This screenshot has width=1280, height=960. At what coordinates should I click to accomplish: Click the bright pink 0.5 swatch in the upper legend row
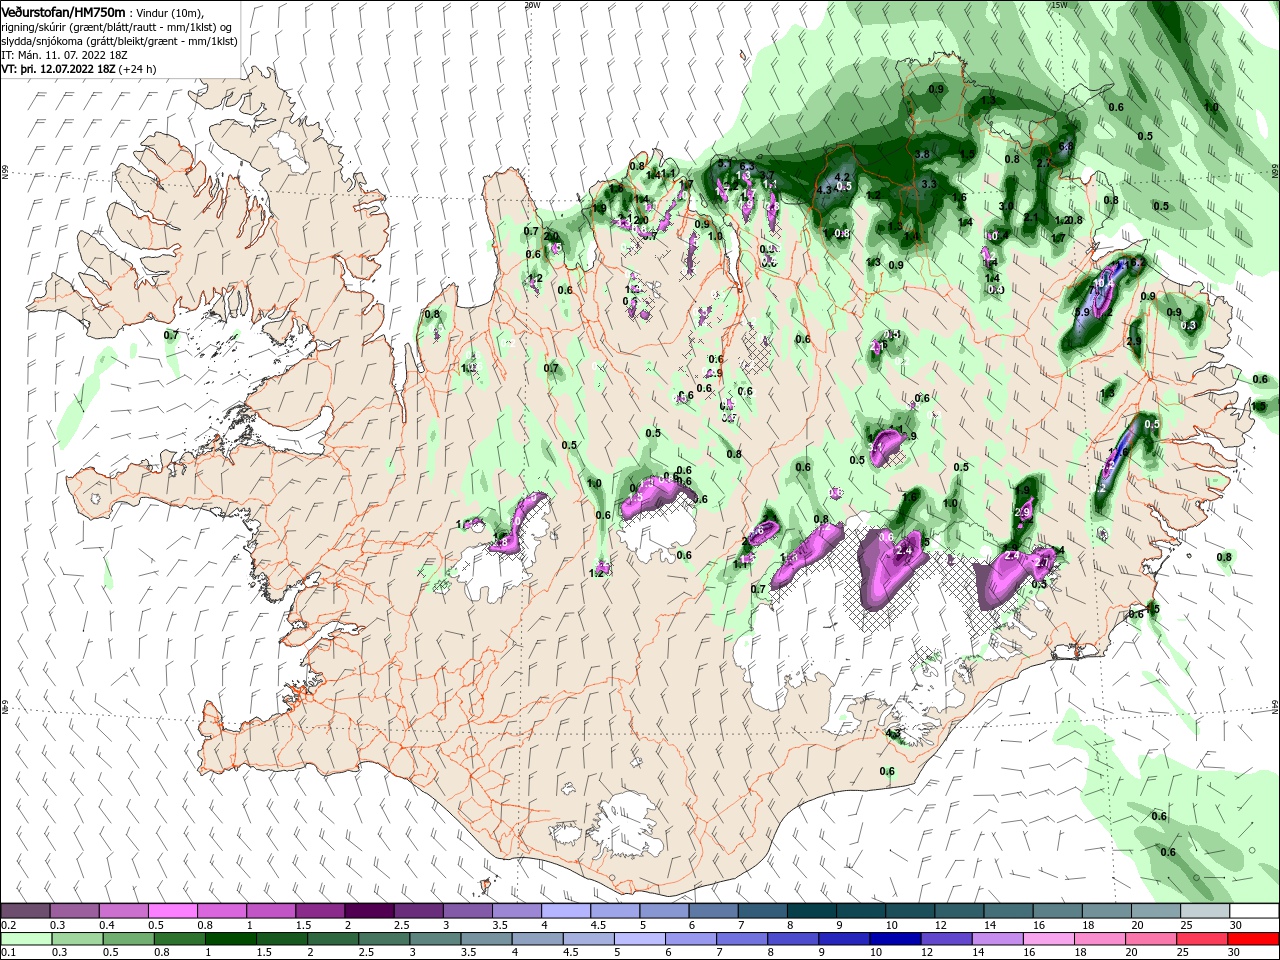172,911
